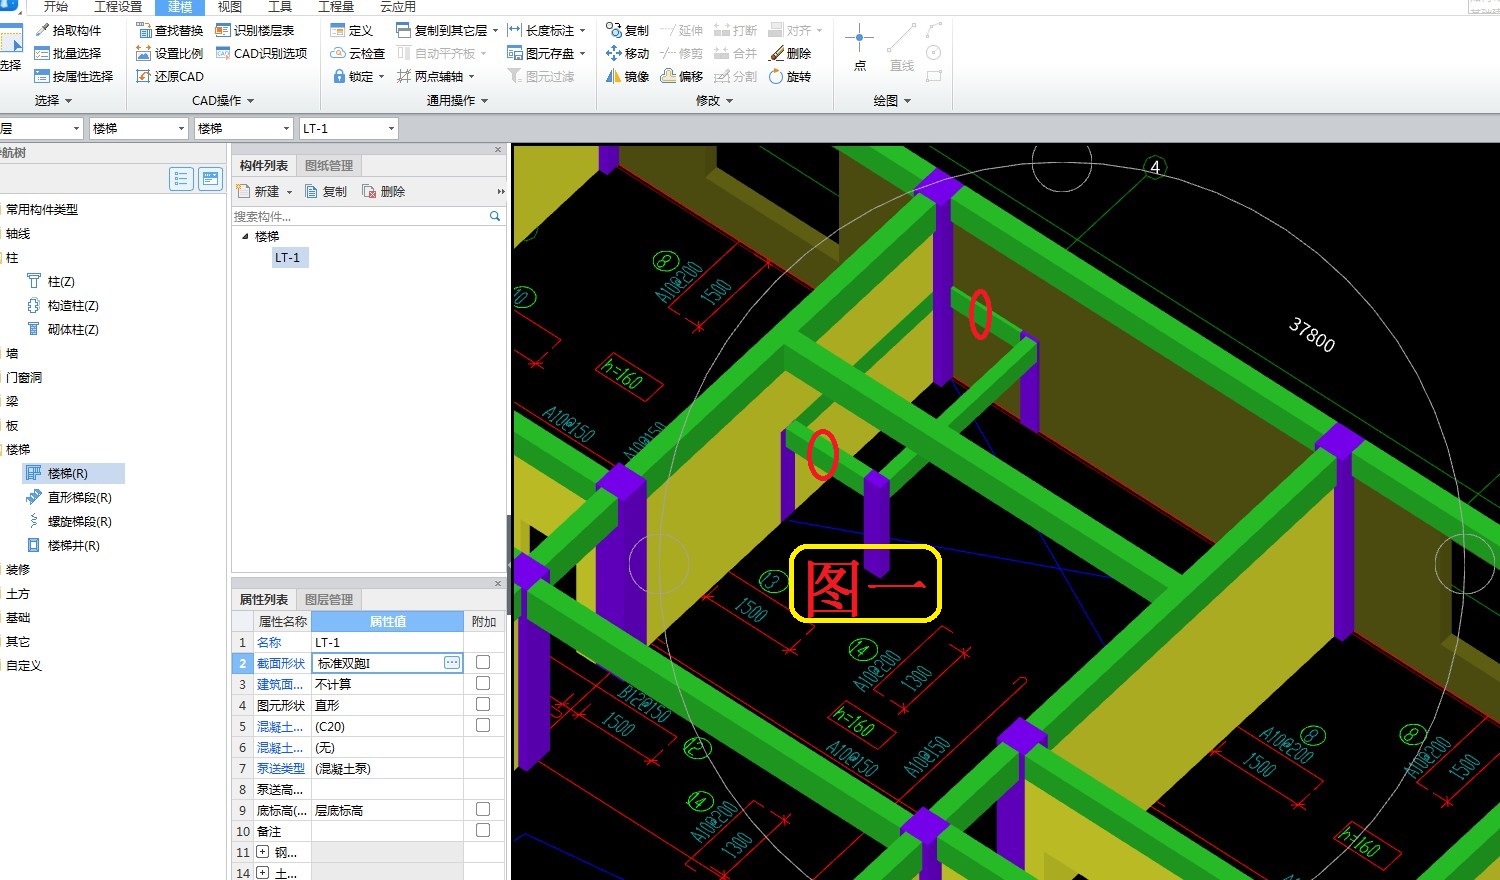Image resolution: width=1500 pixels, height=880 pixels.
Task: Click the 搜索构件 search input field
Action: [358, 216]
